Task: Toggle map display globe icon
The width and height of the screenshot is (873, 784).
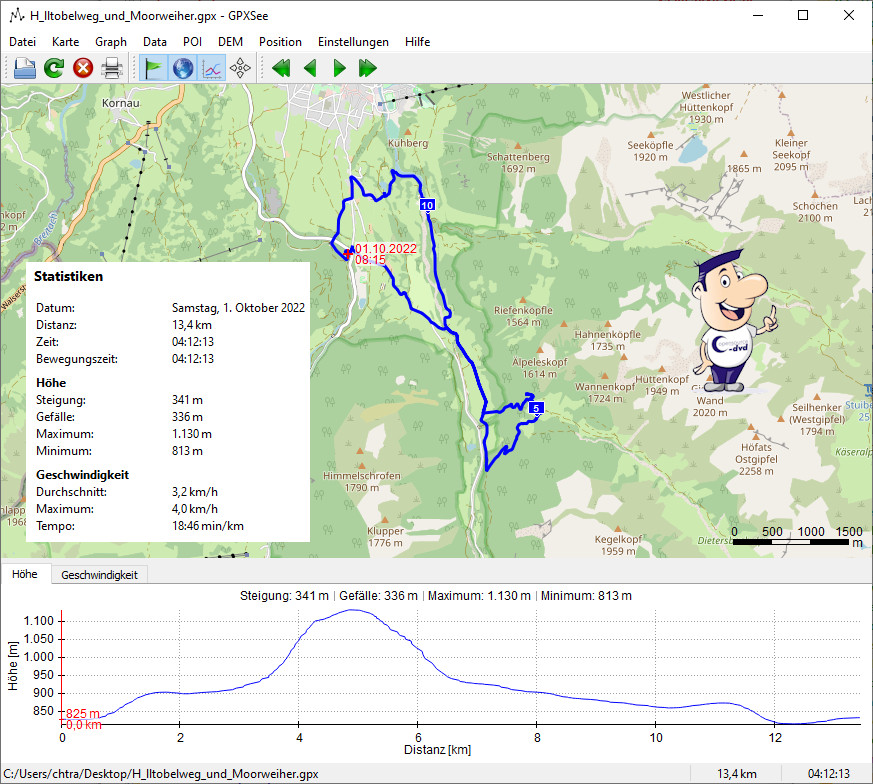Action: [183, 68]
